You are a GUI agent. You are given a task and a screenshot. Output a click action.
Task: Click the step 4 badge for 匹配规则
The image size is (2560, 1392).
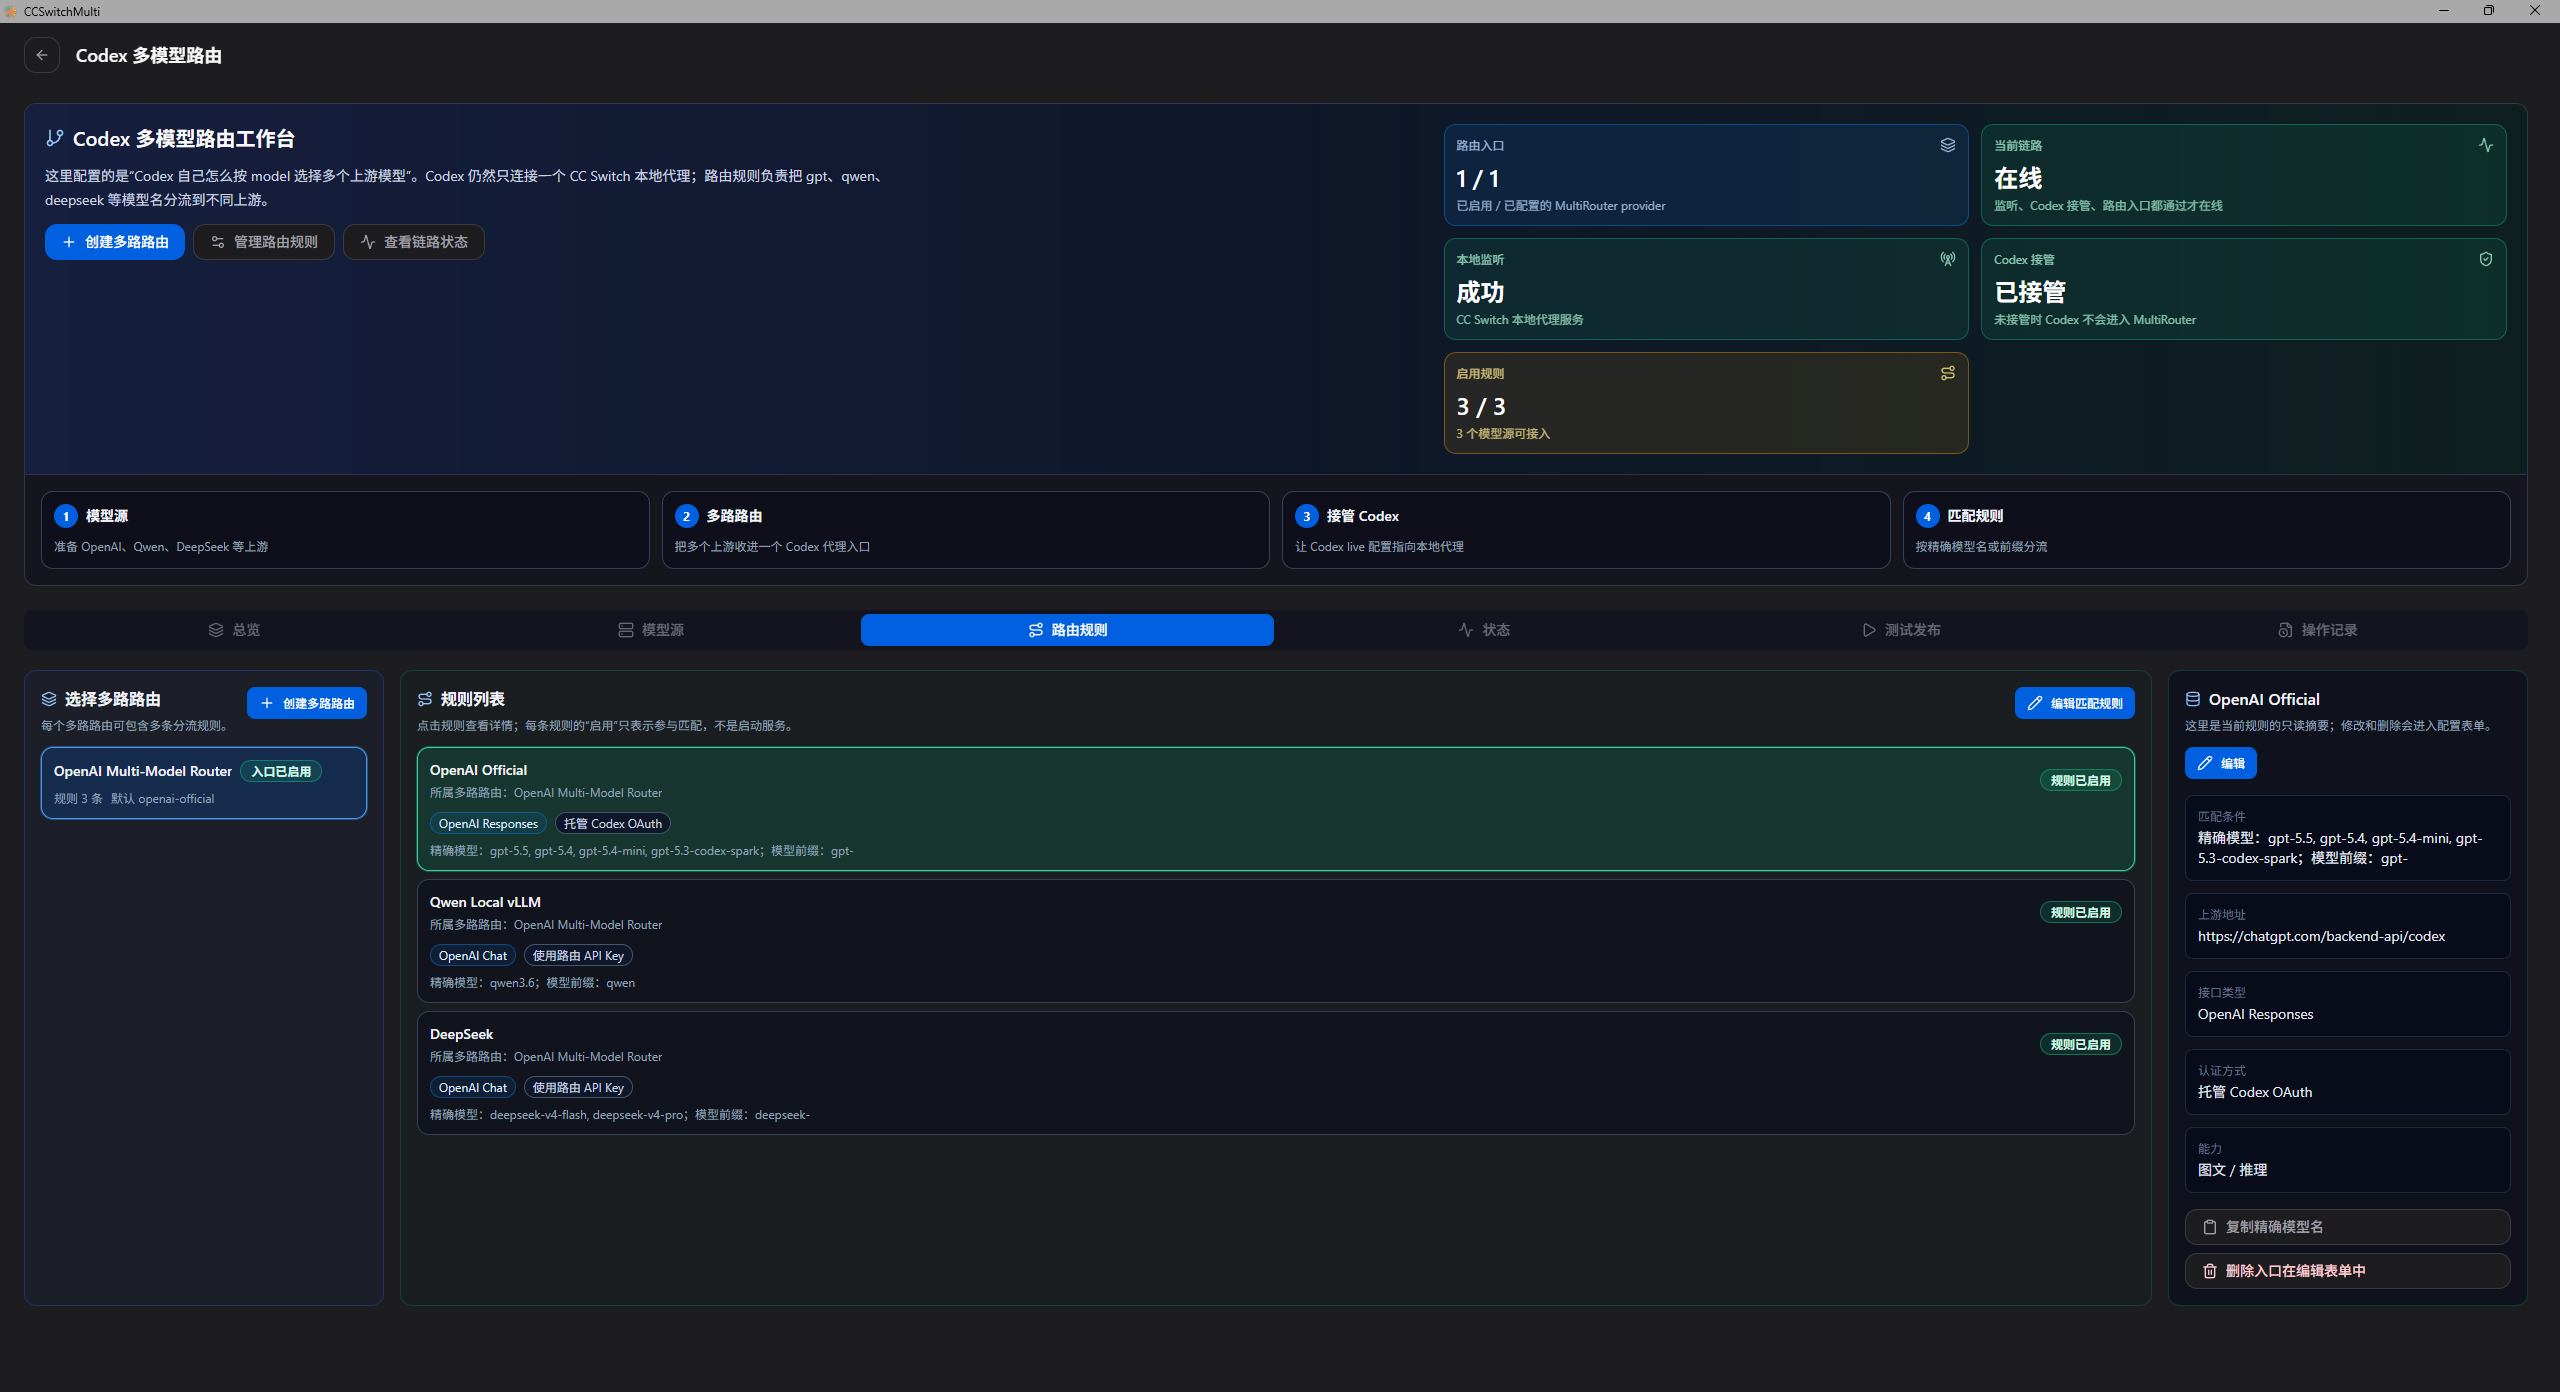[x=1927, y=516]
